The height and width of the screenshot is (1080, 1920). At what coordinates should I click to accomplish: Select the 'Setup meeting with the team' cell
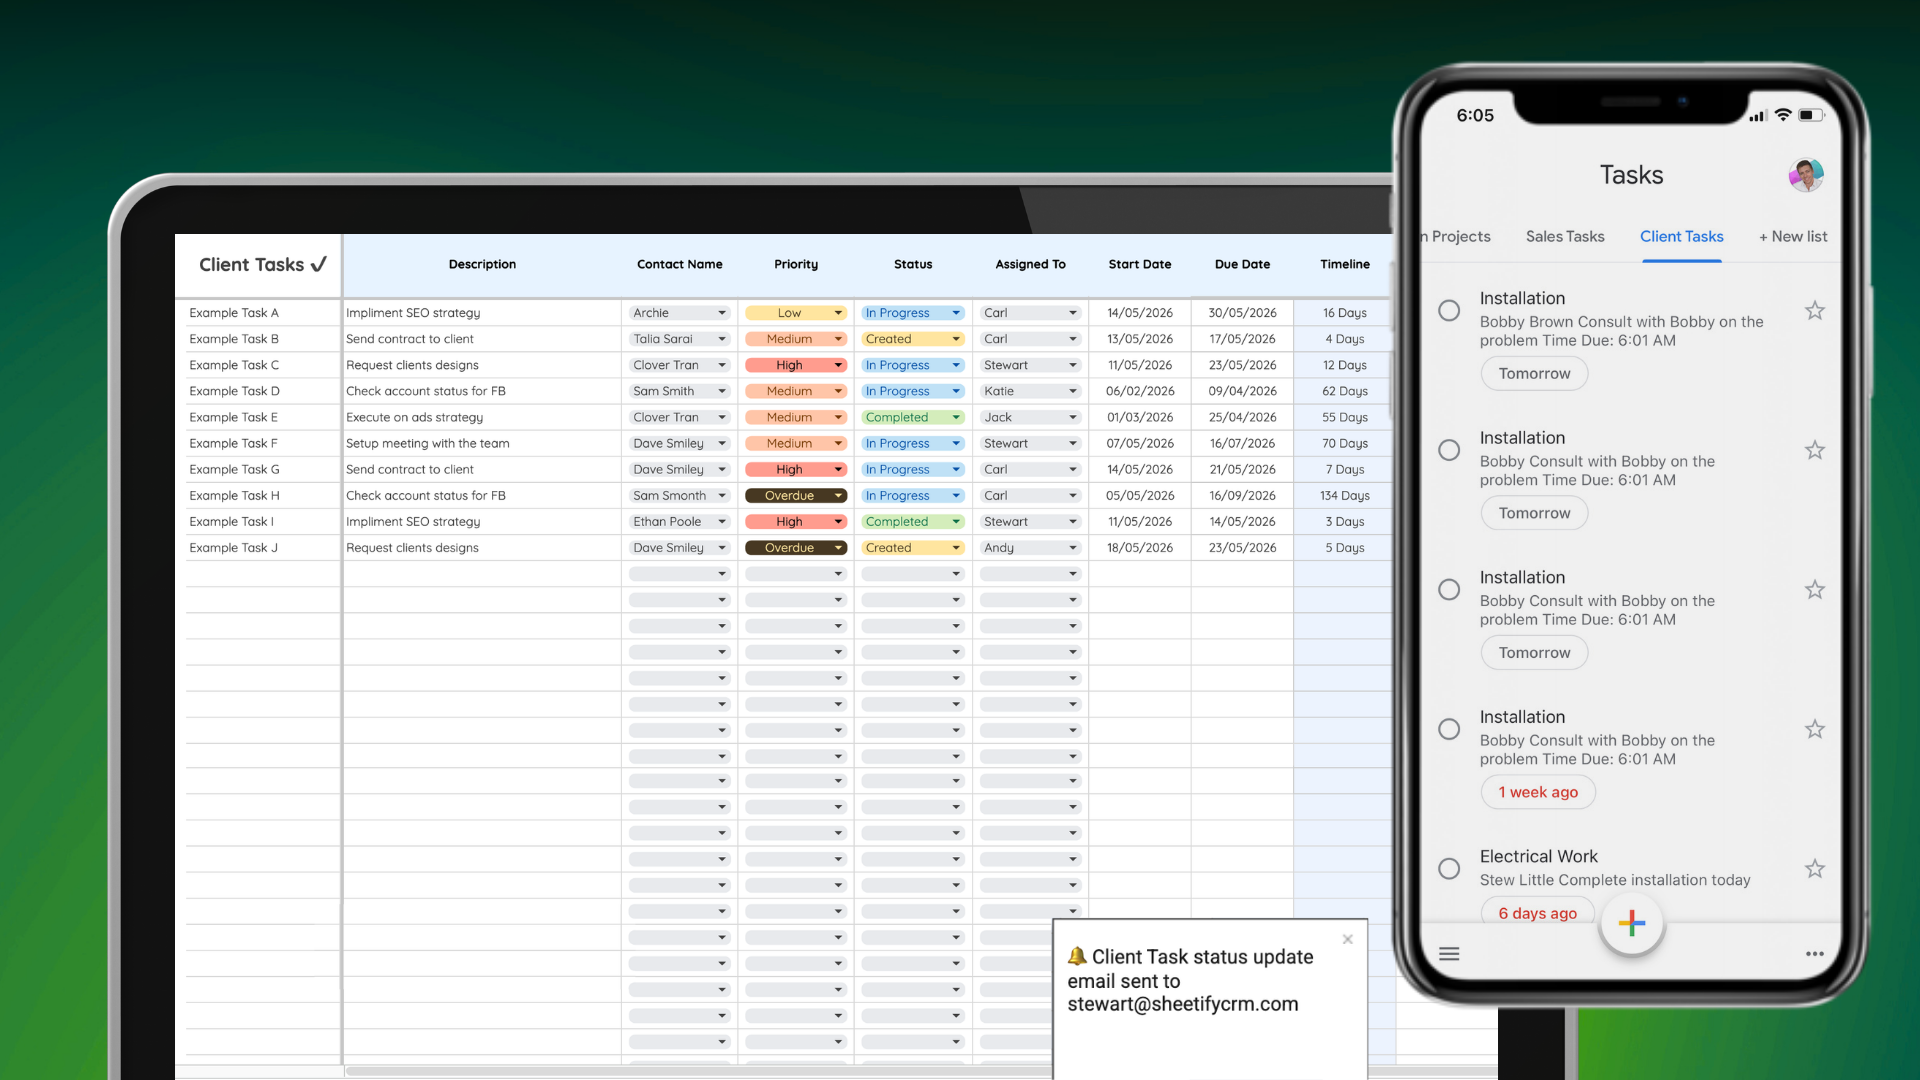(x=482, y=444)
